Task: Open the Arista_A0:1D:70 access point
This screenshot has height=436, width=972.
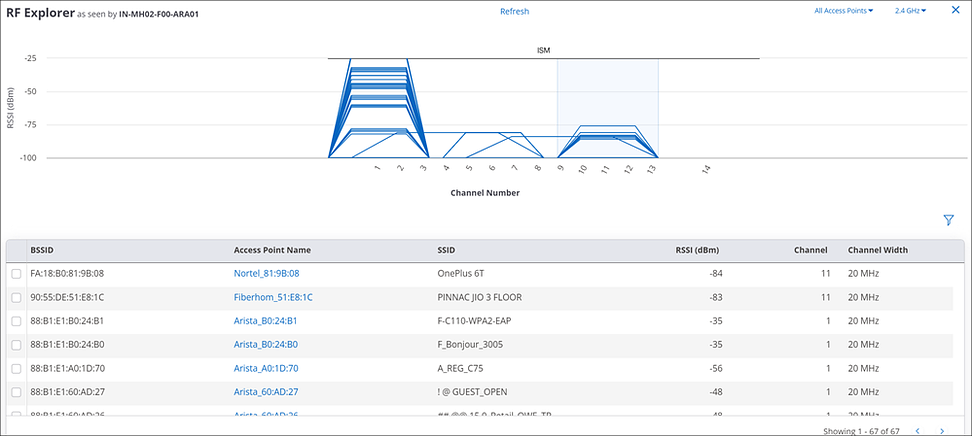Action: coord(266,368)
